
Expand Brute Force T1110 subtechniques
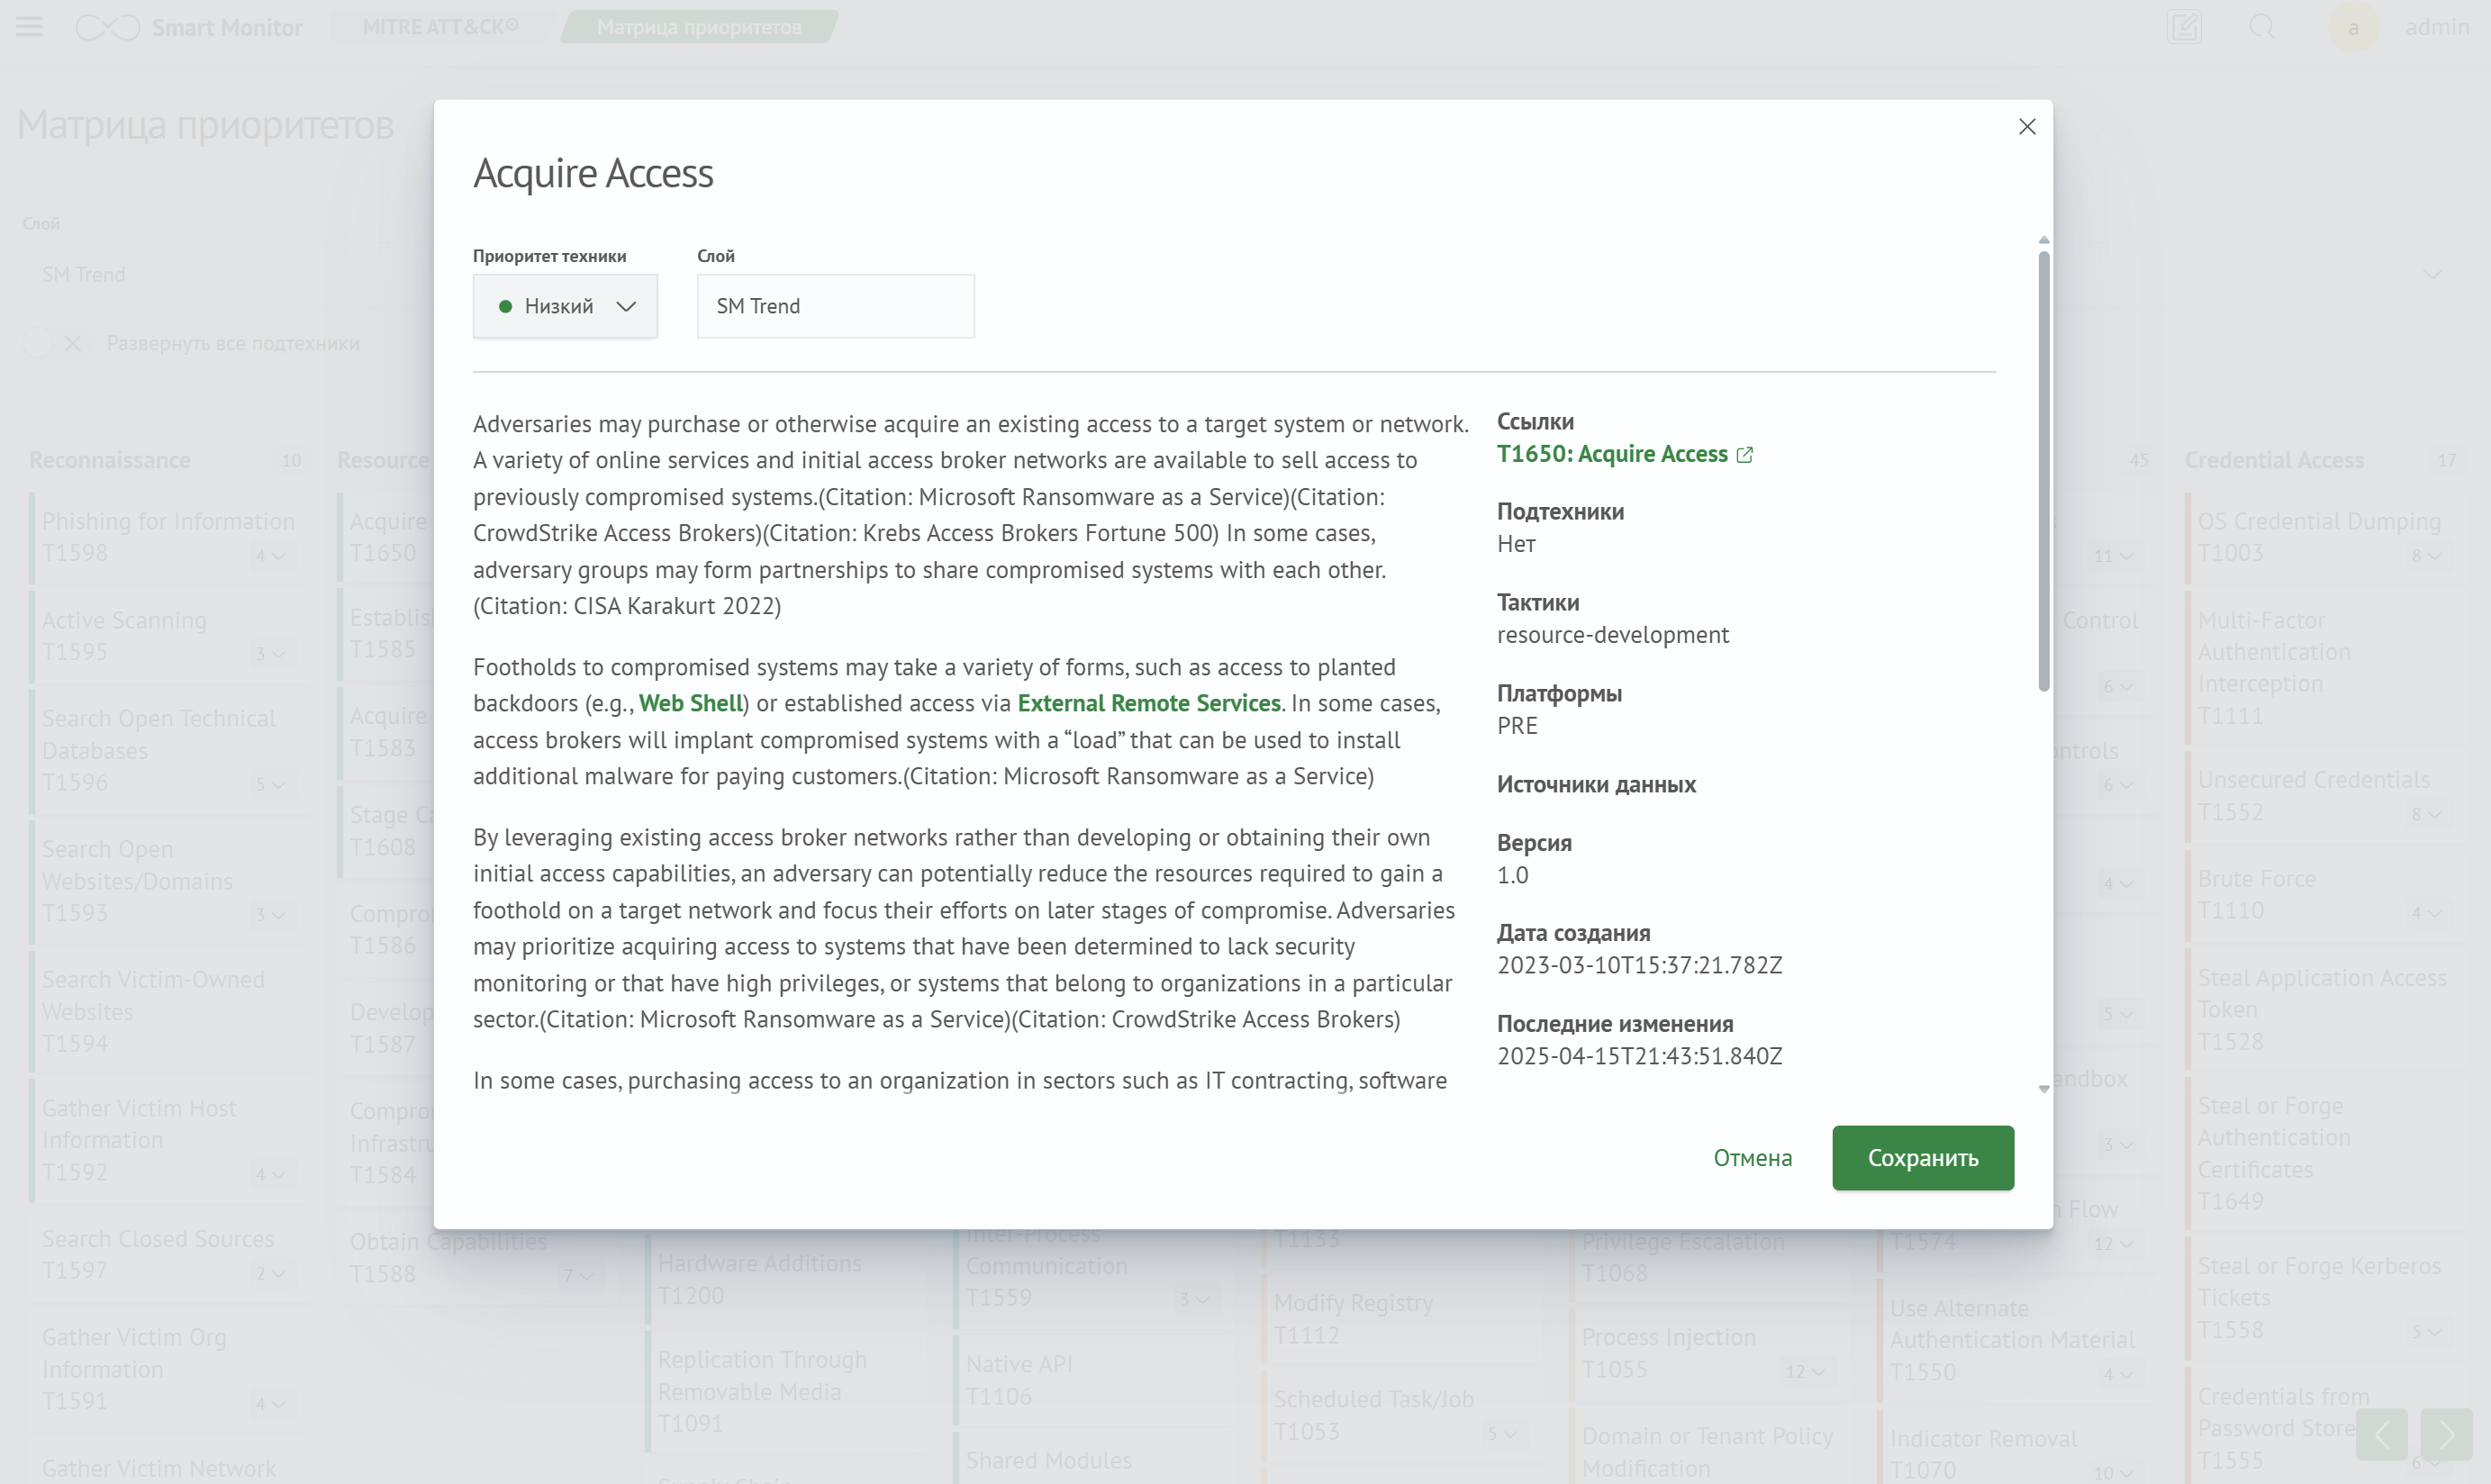pyautogui.click(x=2427, y=913)
